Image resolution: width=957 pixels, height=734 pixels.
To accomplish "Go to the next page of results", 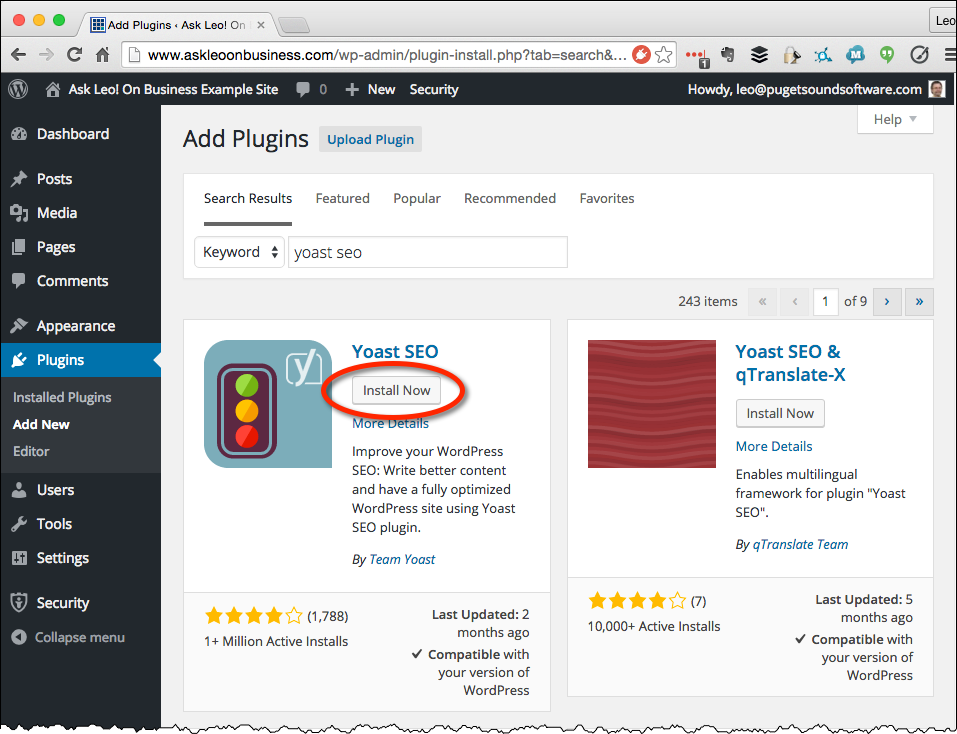I will point(887,301).
